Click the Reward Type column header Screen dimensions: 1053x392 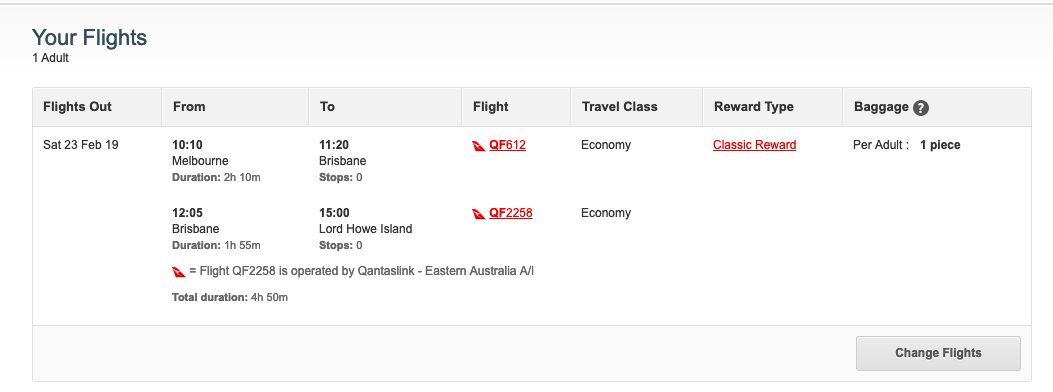753,107
